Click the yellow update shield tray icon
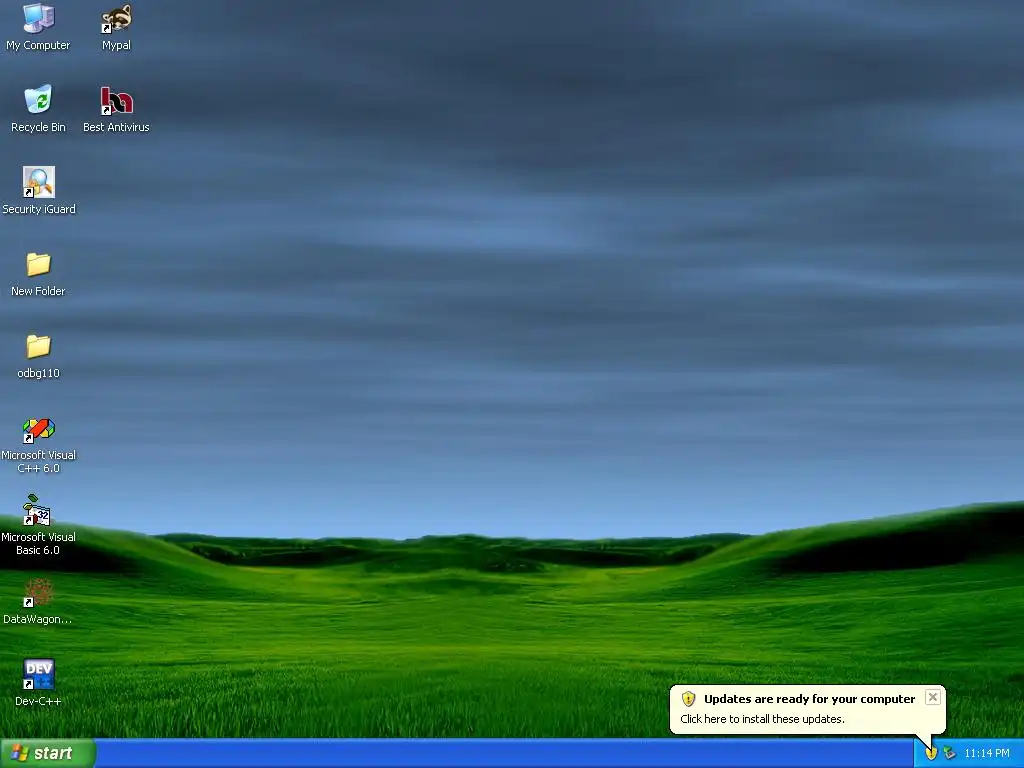 coord(931,754)
